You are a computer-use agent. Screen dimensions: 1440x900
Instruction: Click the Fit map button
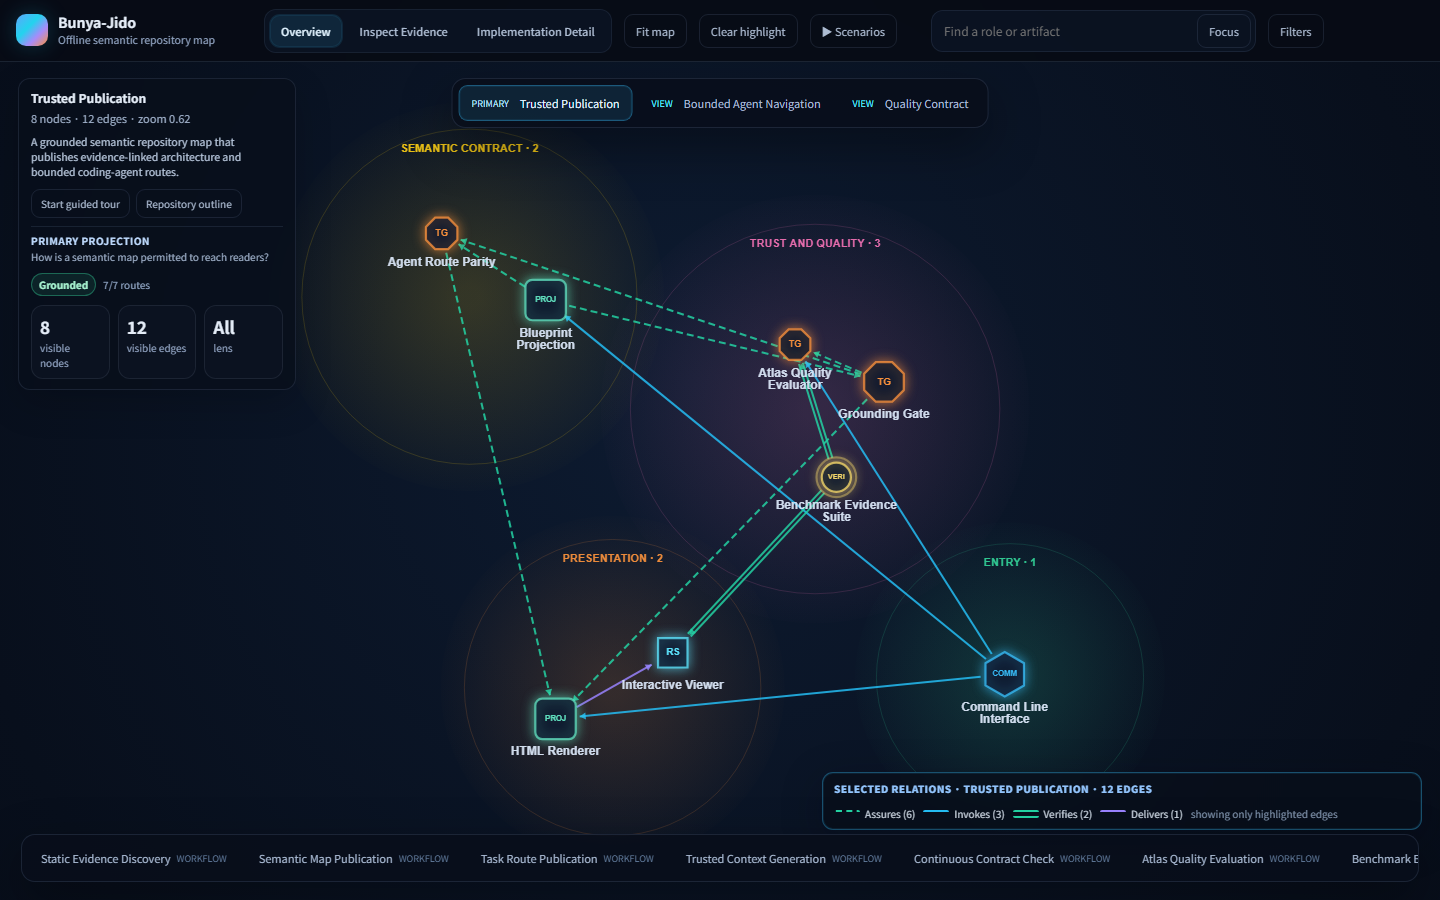coord(655,32)
